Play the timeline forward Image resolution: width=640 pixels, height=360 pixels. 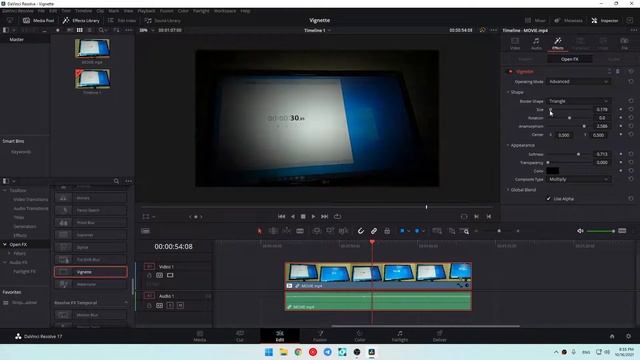313,216
